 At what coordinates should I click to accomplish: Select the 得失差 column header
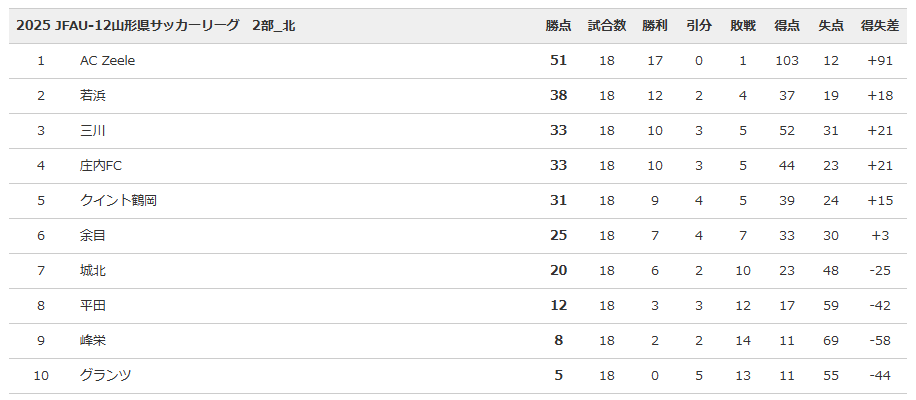pos(880,26)
